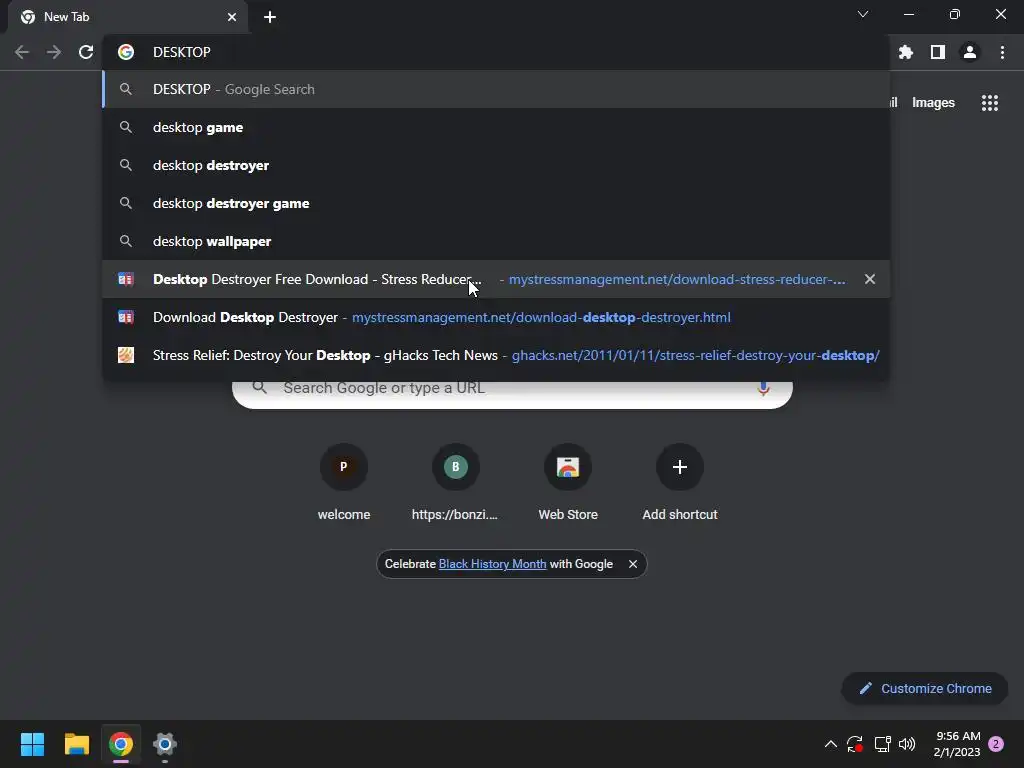
Task: Select the New Tab tab
Action: pyautogui.click(x=128, y=17)
